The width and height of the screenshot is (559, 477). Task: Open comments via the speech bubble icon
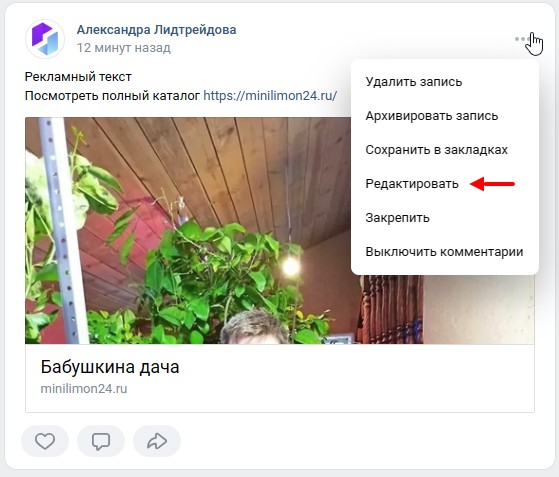click(101, 441)
